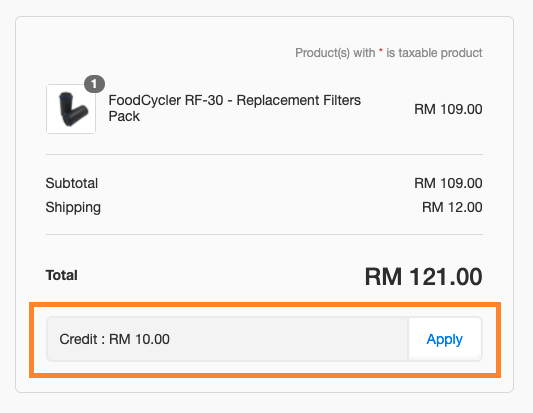Click the quantity badge showing 1
Viewport: 533px width, 413px height.
(94, 84)
